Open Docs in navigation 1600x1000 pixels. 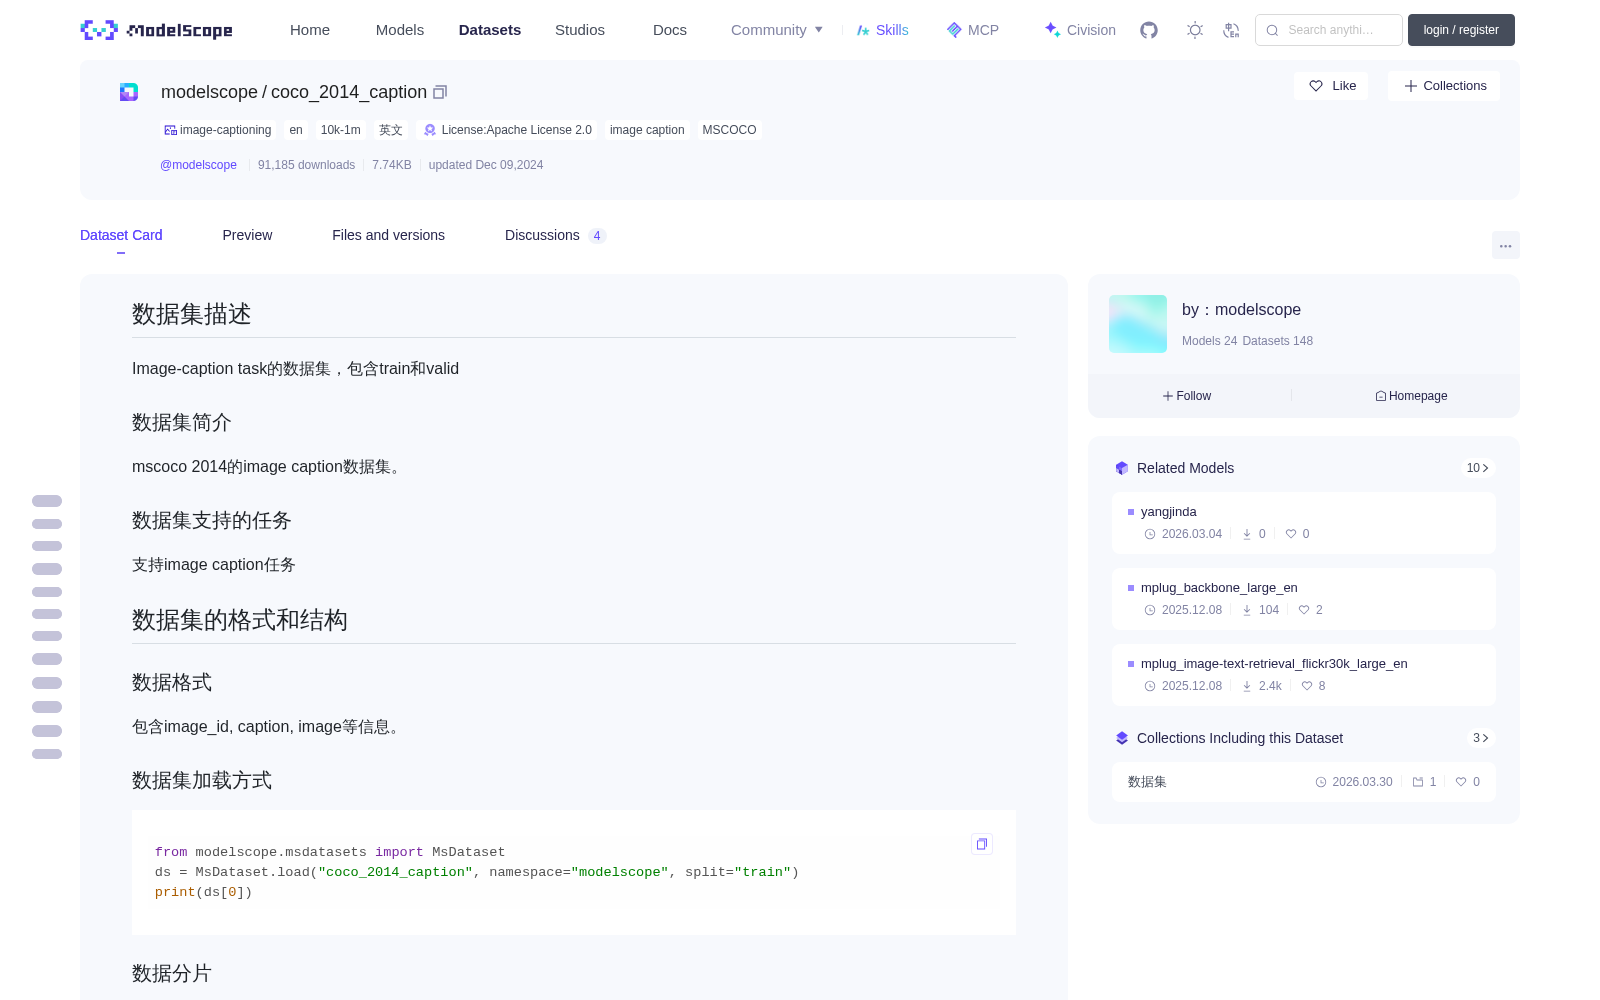[x=670, y=30]
